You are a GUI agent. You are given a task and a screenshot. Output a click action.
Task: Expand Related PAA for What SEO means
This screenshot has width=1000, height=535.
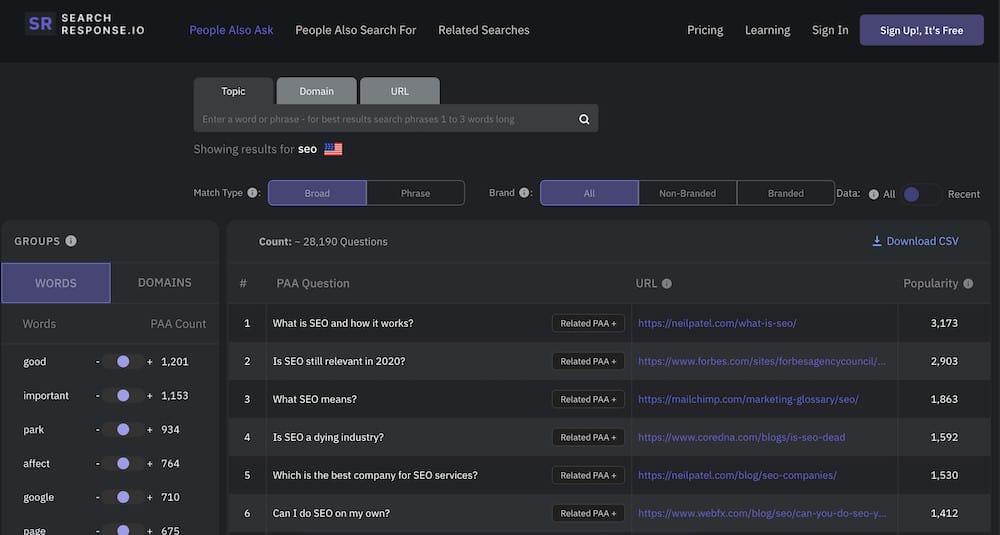tap(588, 399)
